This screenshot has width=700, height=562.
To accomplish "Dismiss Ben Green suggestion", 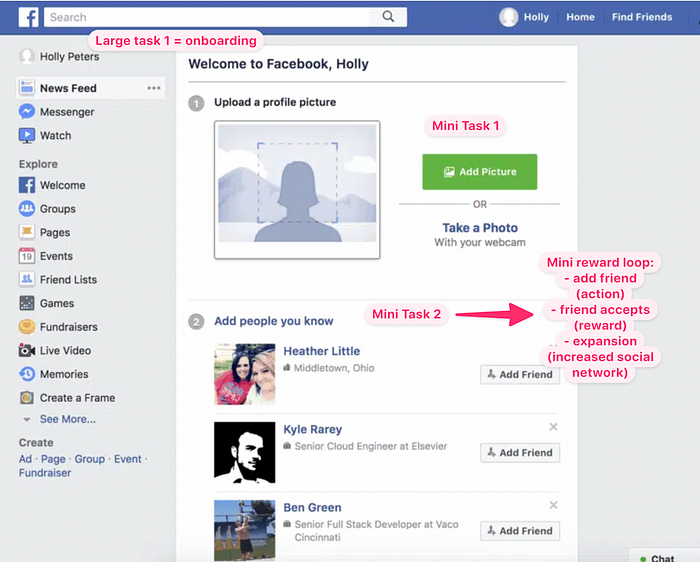I will tap(554, 505).
